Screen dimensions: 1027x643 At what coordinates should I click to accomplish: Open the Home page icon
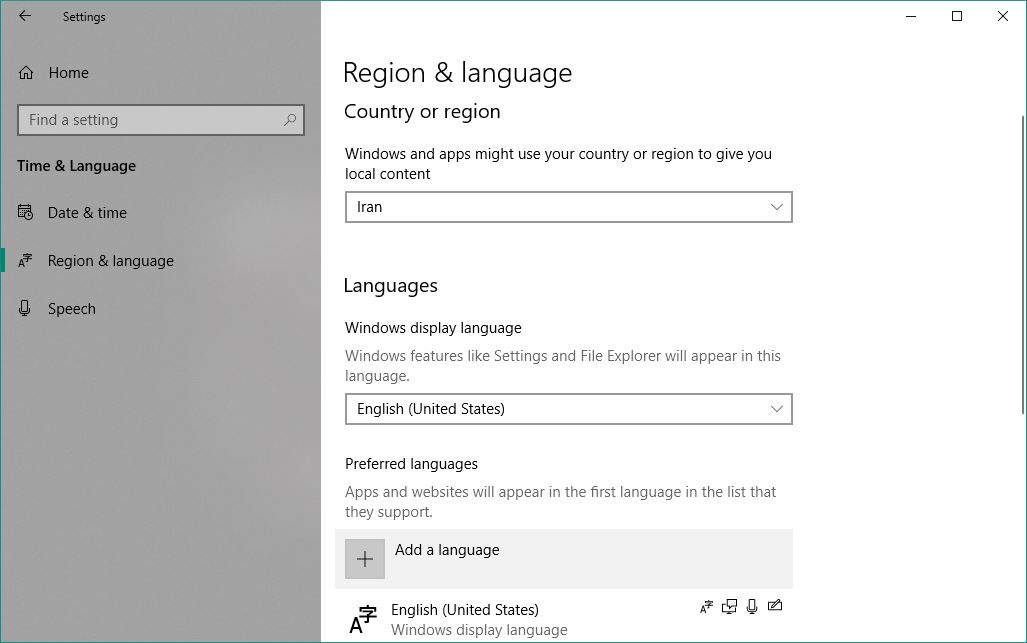click(x=26, y=73)
